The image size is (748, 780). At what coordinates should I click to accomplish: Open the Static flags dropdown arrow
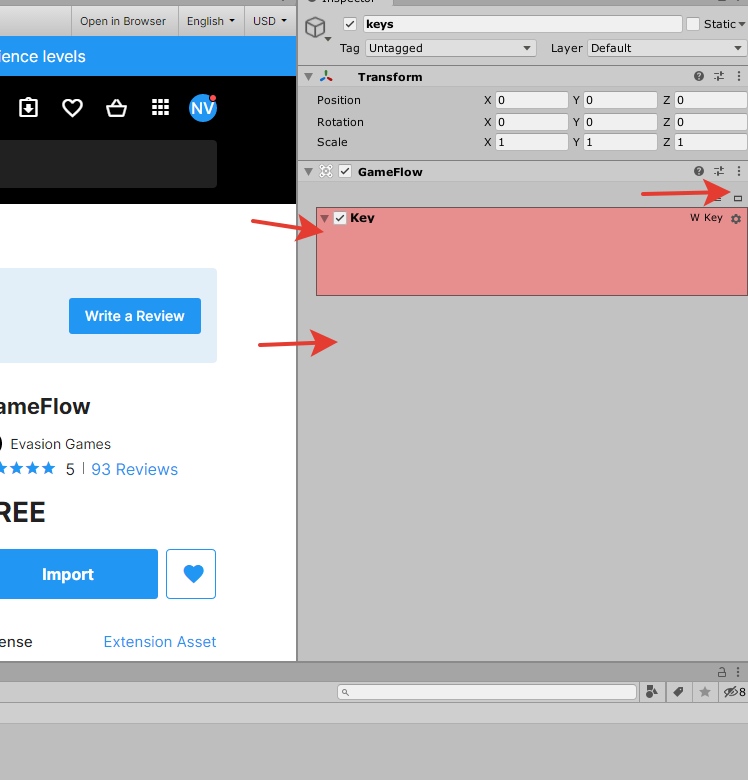pos(742,24)
